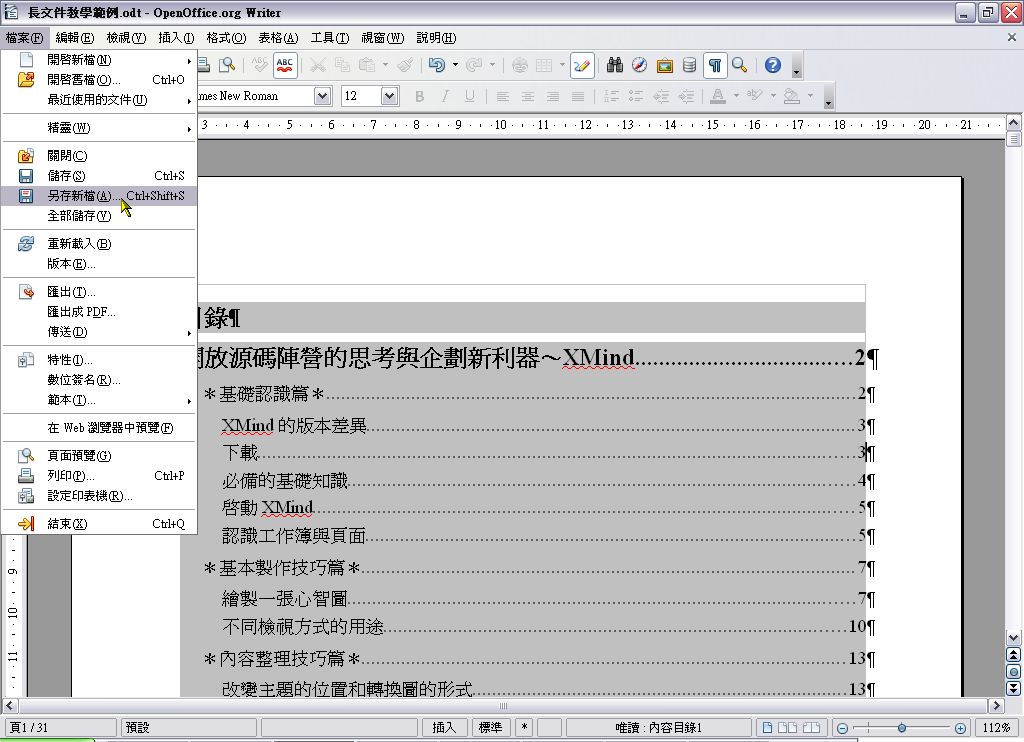Choose 另存新檔(A) Save As menu item
The width and height of the screenshot is (1024, 742).
click(99, 196)
